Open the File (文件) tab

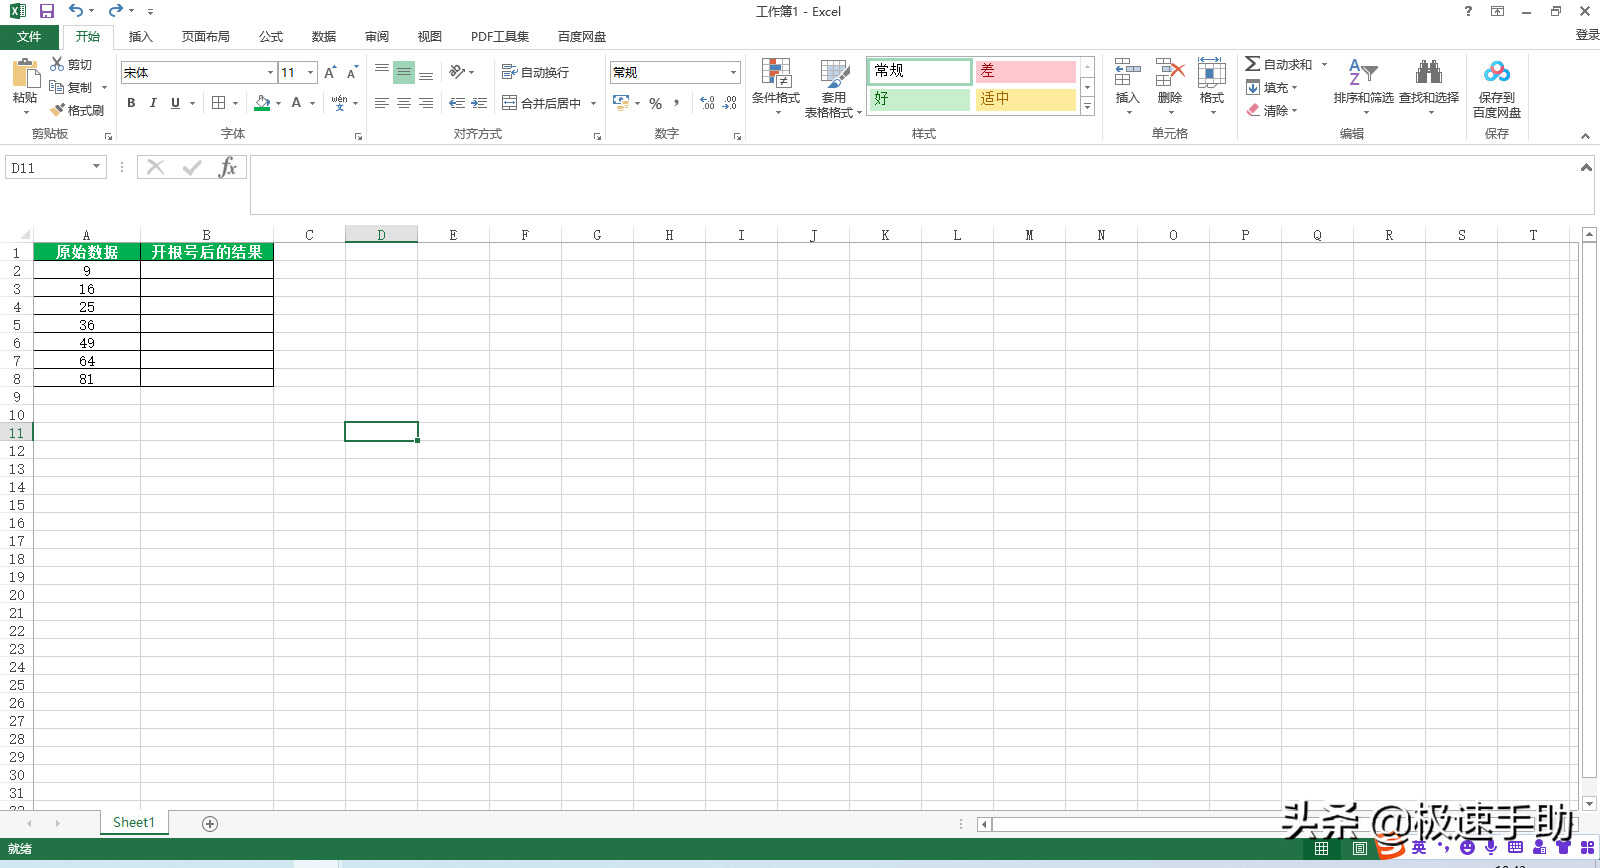[x=29, y=36]
